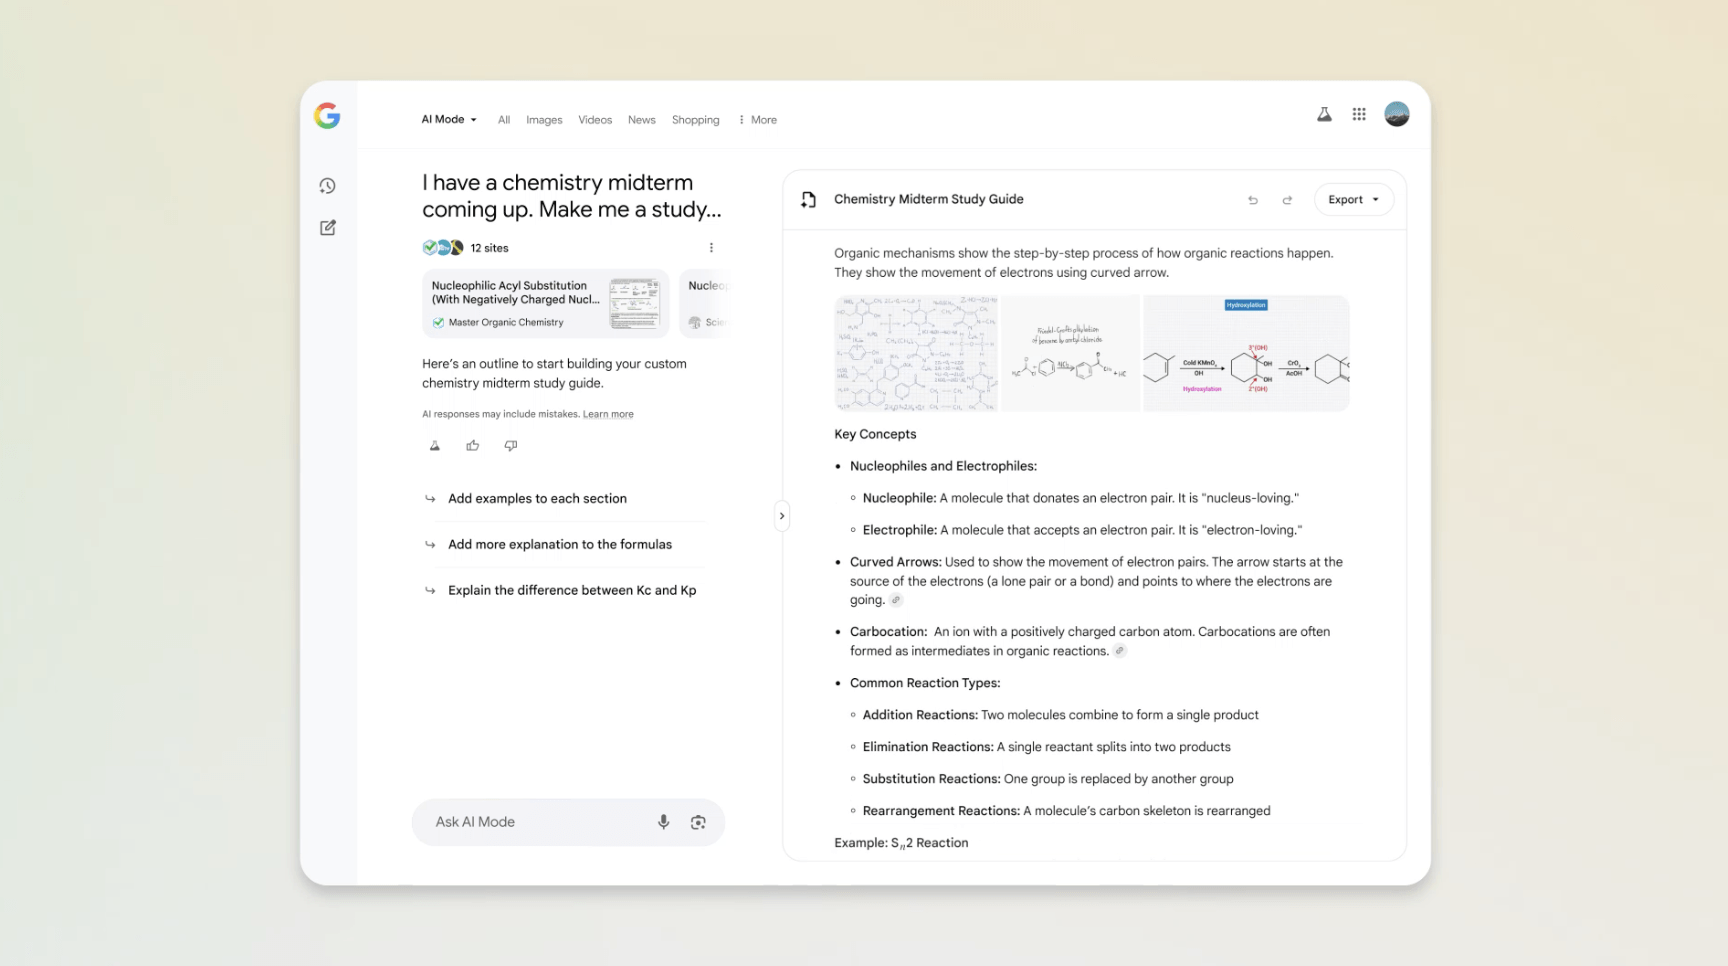Click the Rearrangement Reactions line
Image resolution: width=1728 pixels, height=966 pixels.
click(x=1067, y=811)
